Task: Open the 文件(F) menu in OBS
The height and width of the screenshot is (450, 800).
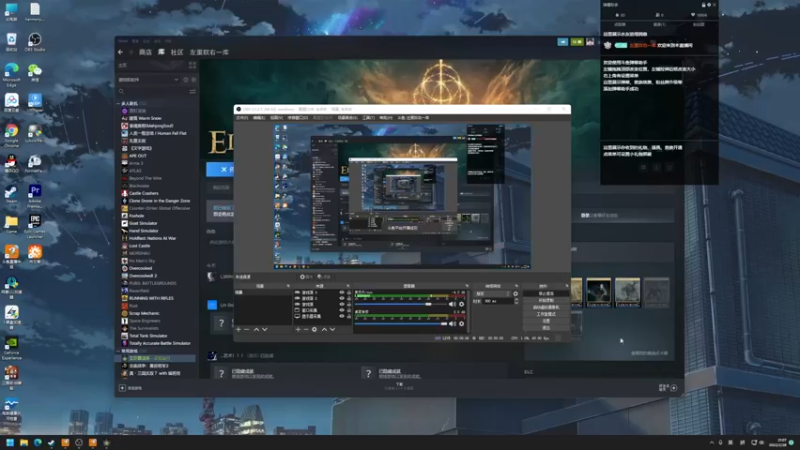Action: 242,118
